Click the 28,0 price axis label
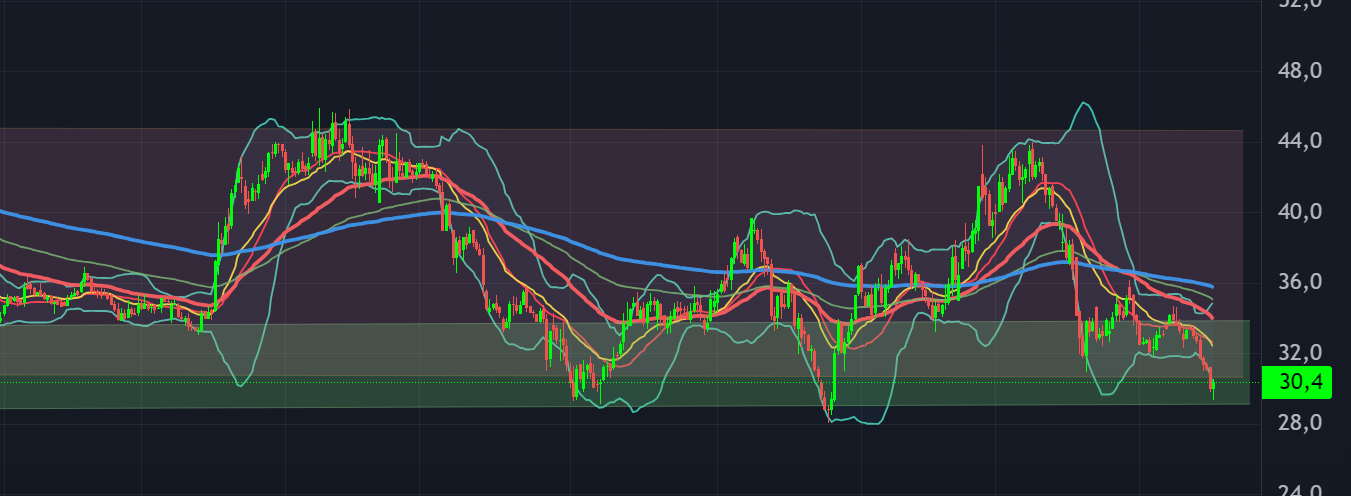 (x=1303, y=423)
